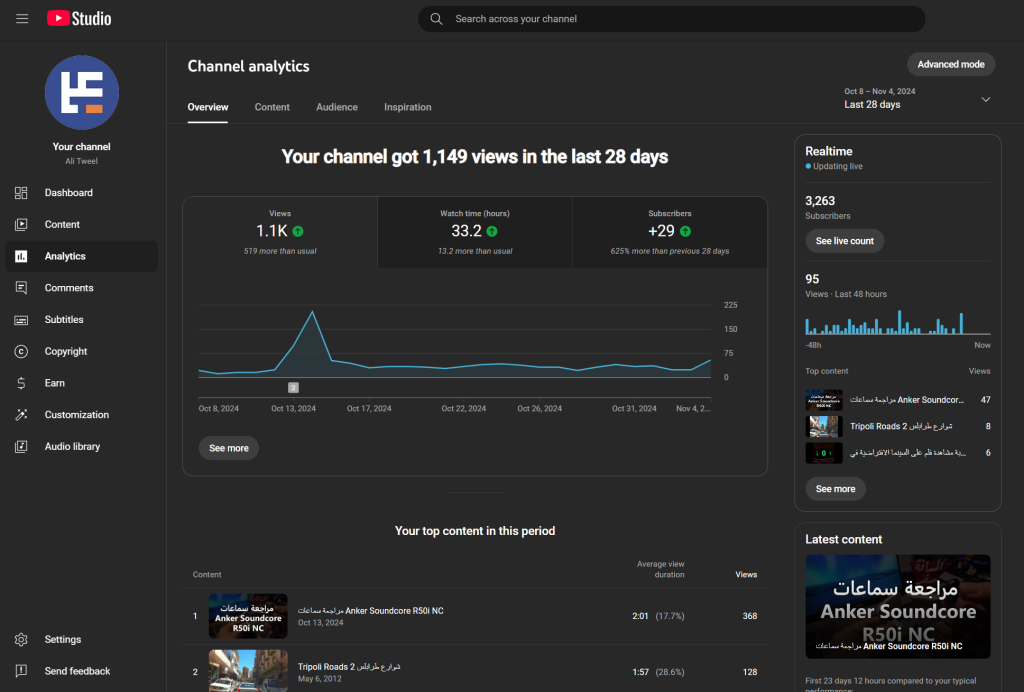The width and height of the screenshot is (1024, 692).
Task: Click the Audio library icon
Action: click(x=21, y=447)
